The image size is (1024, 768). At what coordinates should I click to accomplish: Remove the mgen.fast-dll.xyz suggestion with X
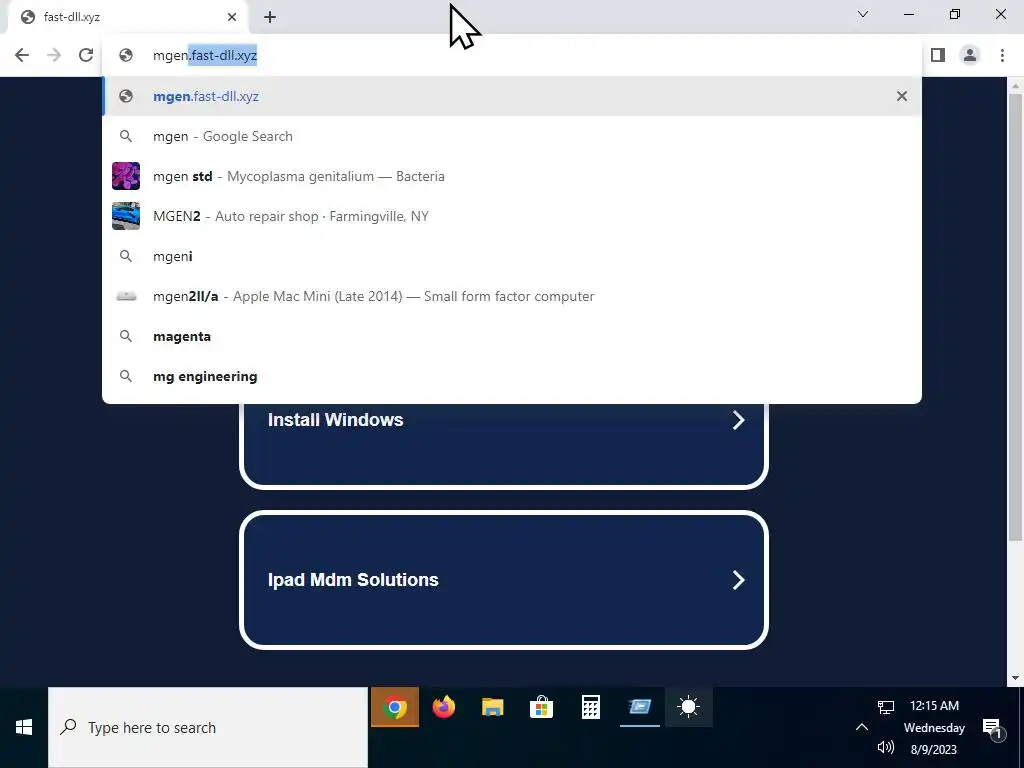tap(902, 96)
